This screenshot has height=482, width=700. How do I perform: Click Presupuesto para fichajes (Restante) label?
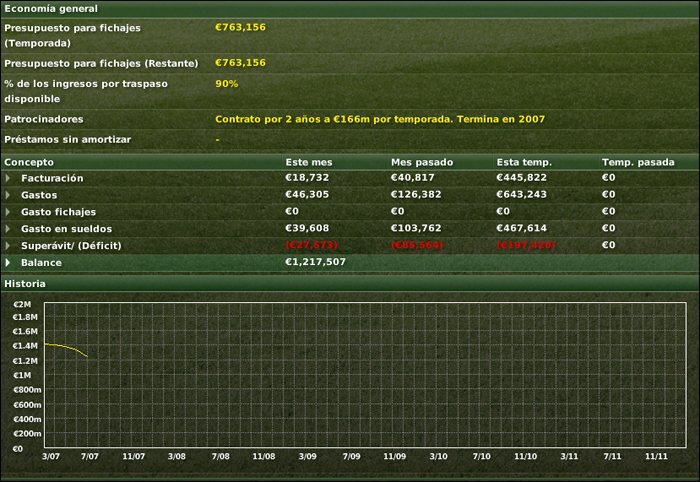[101, 63]
